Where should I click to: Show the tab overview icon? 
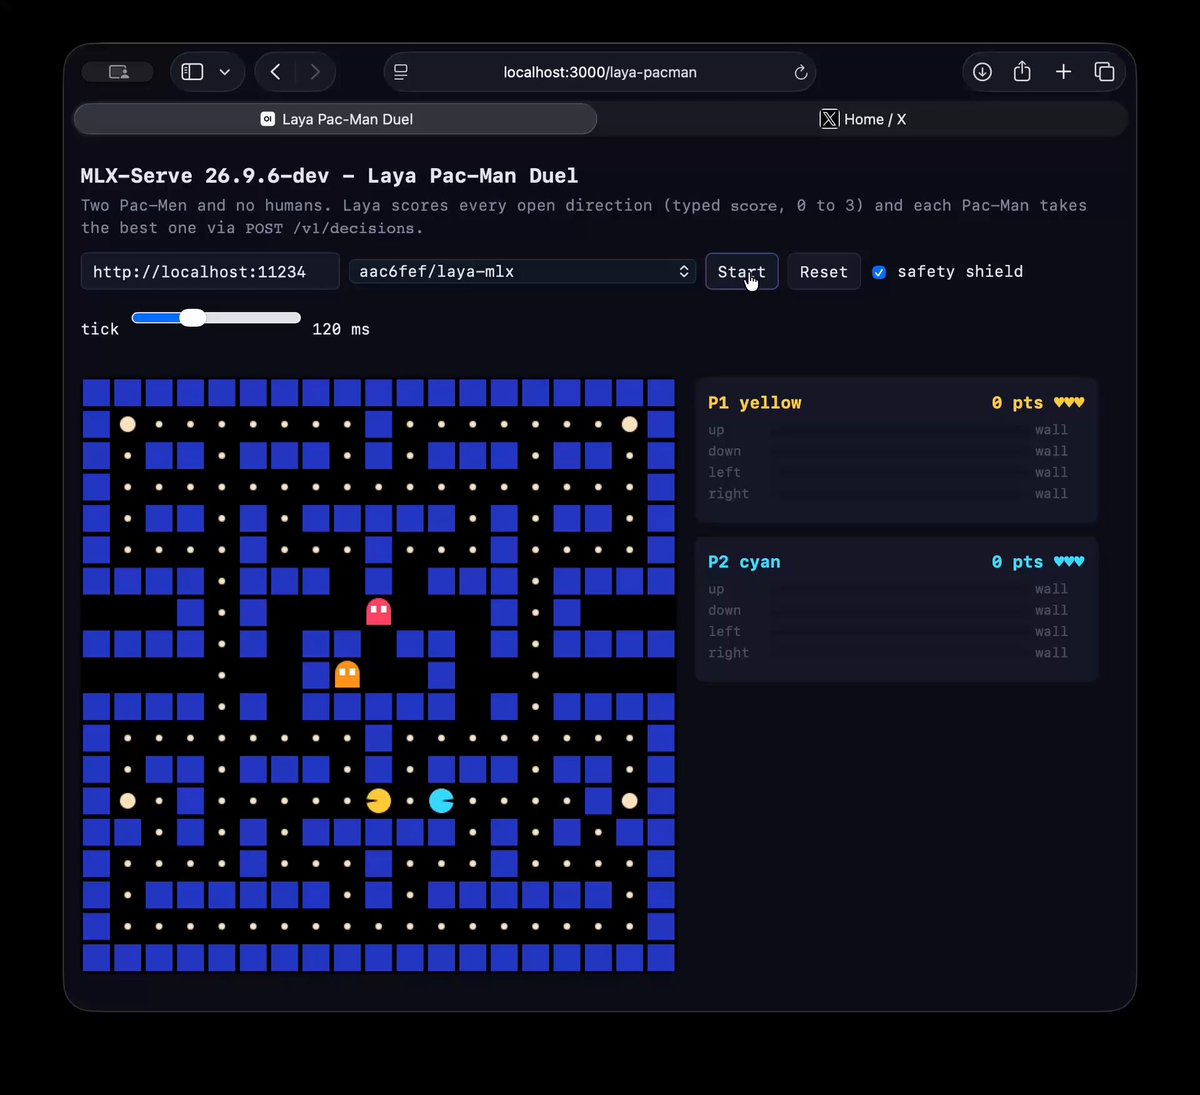pyautogui.click(x=1104, y=72)
